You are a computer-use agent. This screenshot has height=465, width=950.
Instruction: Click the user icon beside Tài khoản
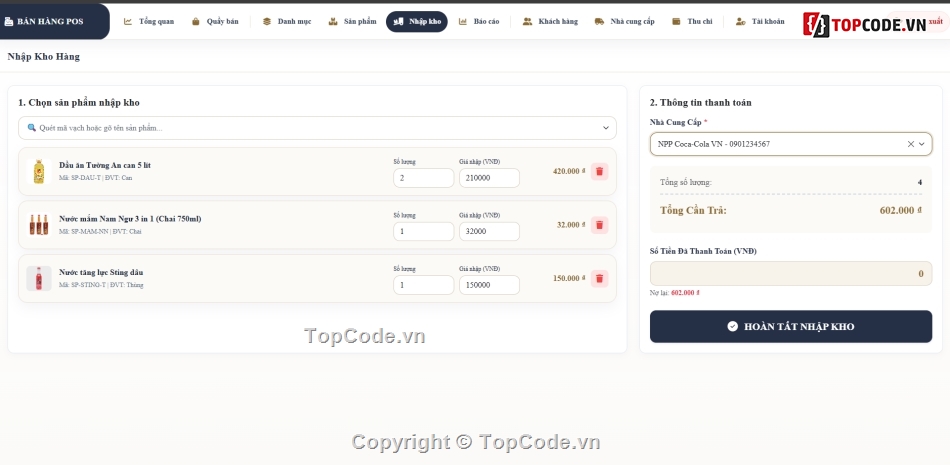pyautogui.click(x=740, y=21)
